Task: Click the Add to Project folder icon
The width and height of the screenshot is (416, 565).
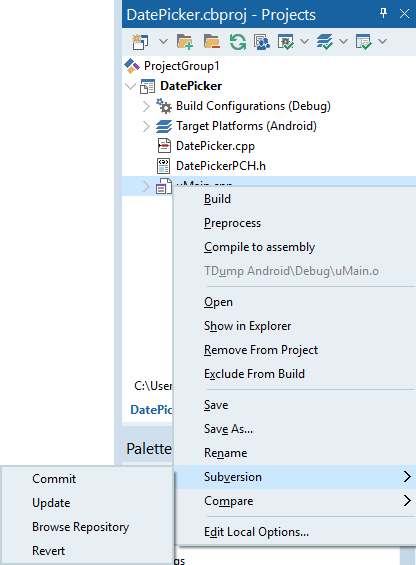Action: 185,42
